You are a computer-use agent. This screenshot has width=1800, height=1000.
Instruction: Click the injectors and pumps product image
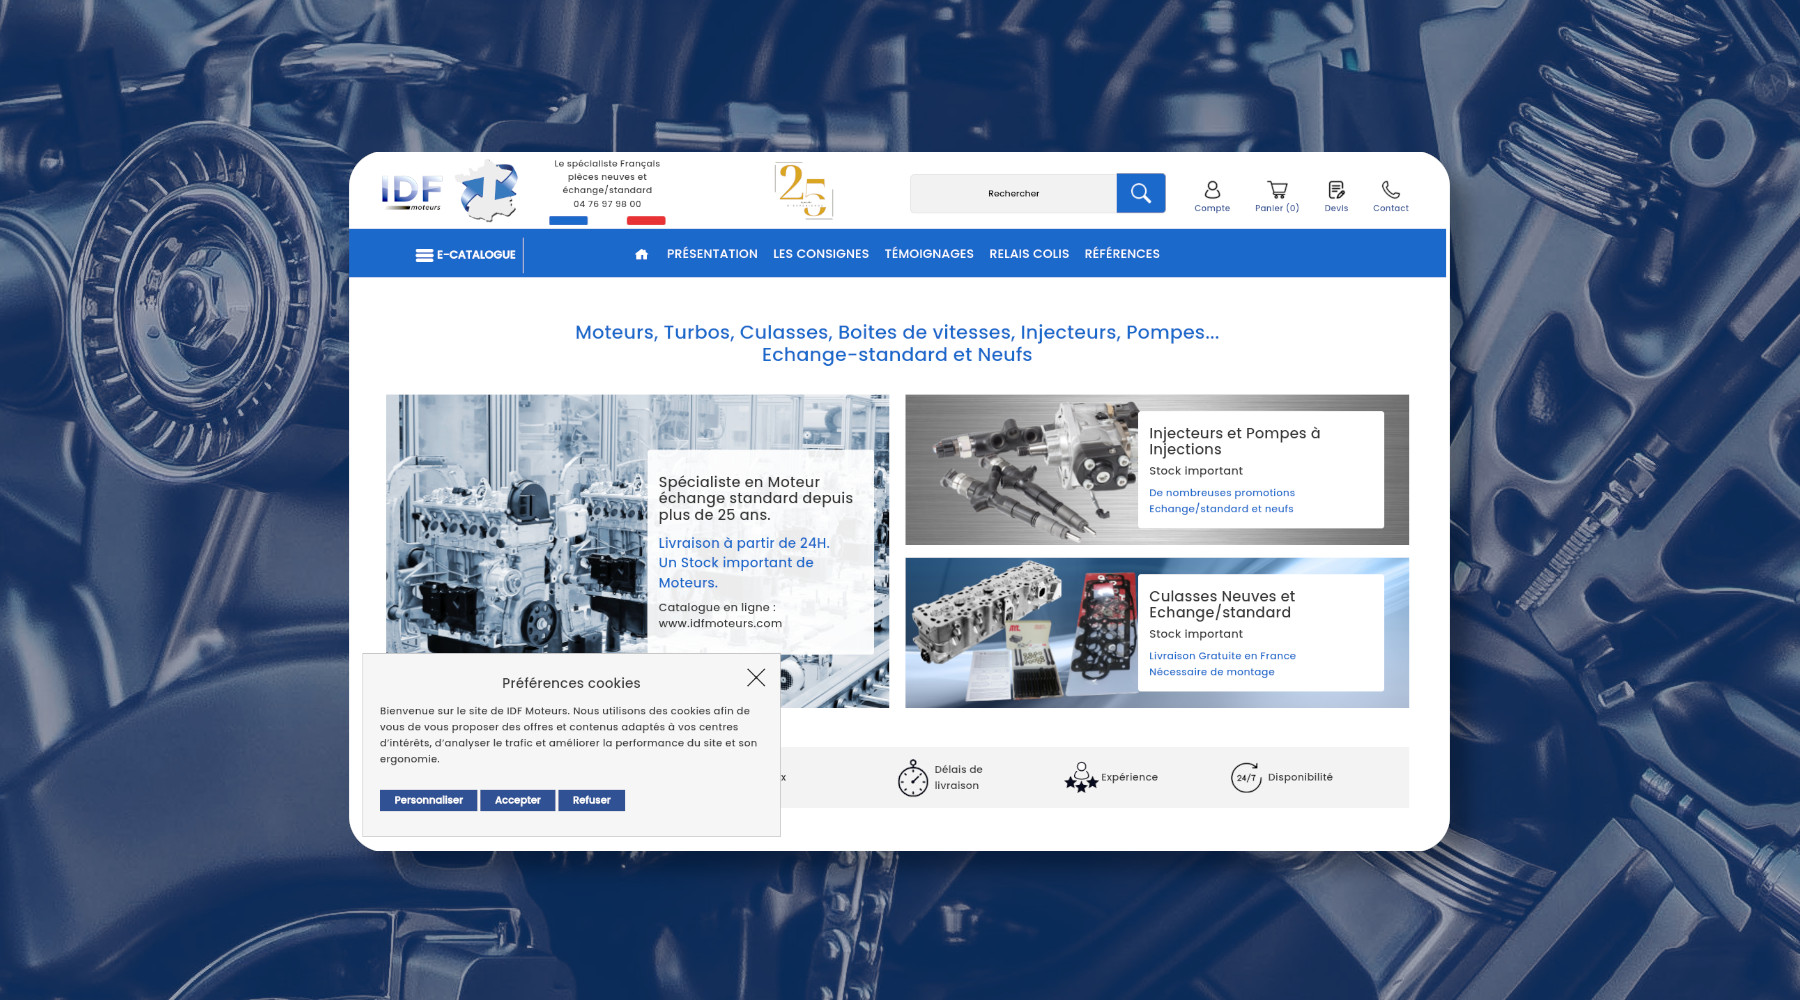(x=1021, y=470)
